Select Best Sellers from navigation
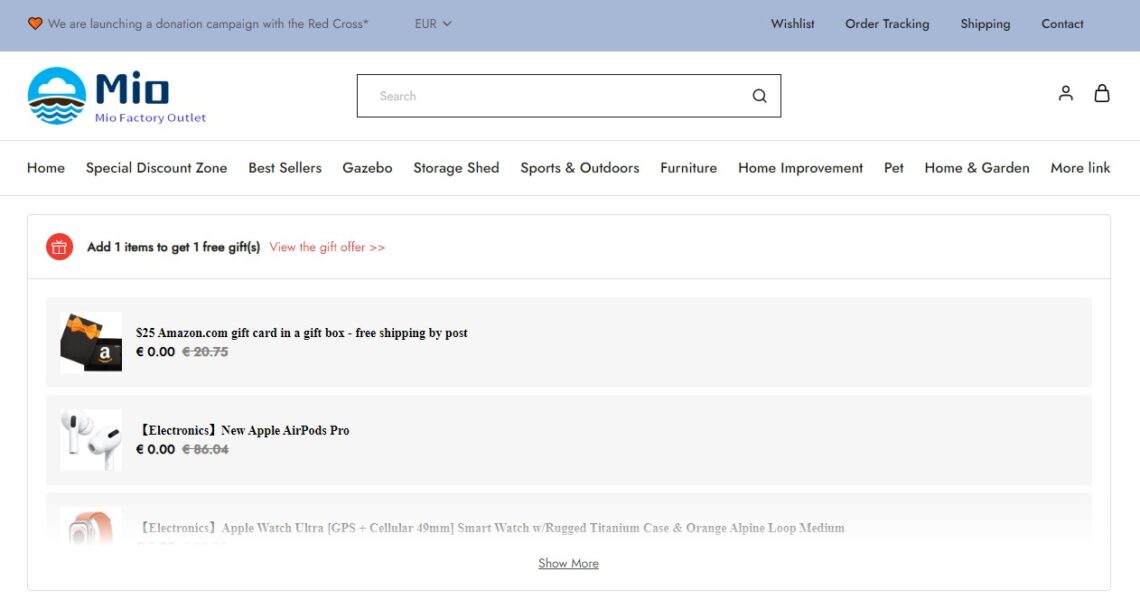 click(285, 168)
